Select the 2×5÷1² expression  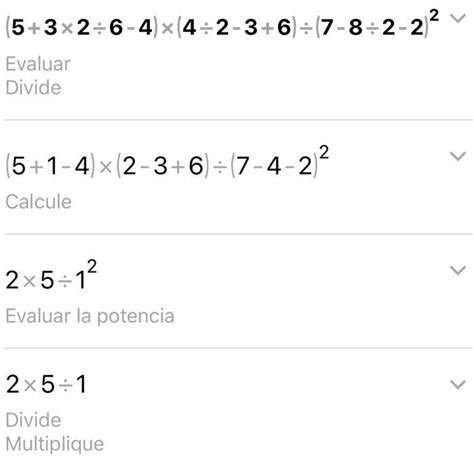[x=51, y=275]
